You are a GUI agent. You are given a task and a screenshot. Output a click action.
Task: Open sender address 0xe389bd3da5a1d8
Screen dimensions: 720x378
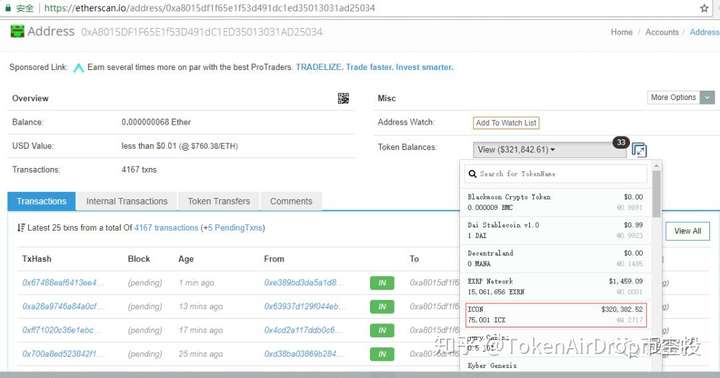pyautogui.click(x=303, y=282)
